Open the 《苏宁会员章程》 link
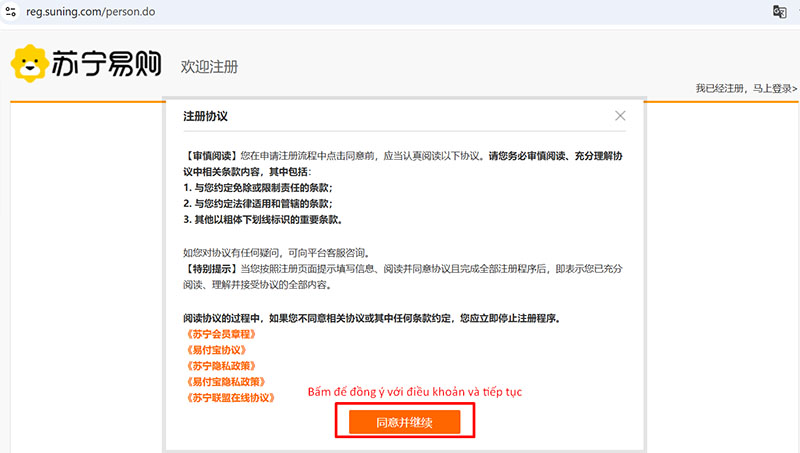Image resolution: width=800 pixels, height=453 pixels. pos(221,334)
